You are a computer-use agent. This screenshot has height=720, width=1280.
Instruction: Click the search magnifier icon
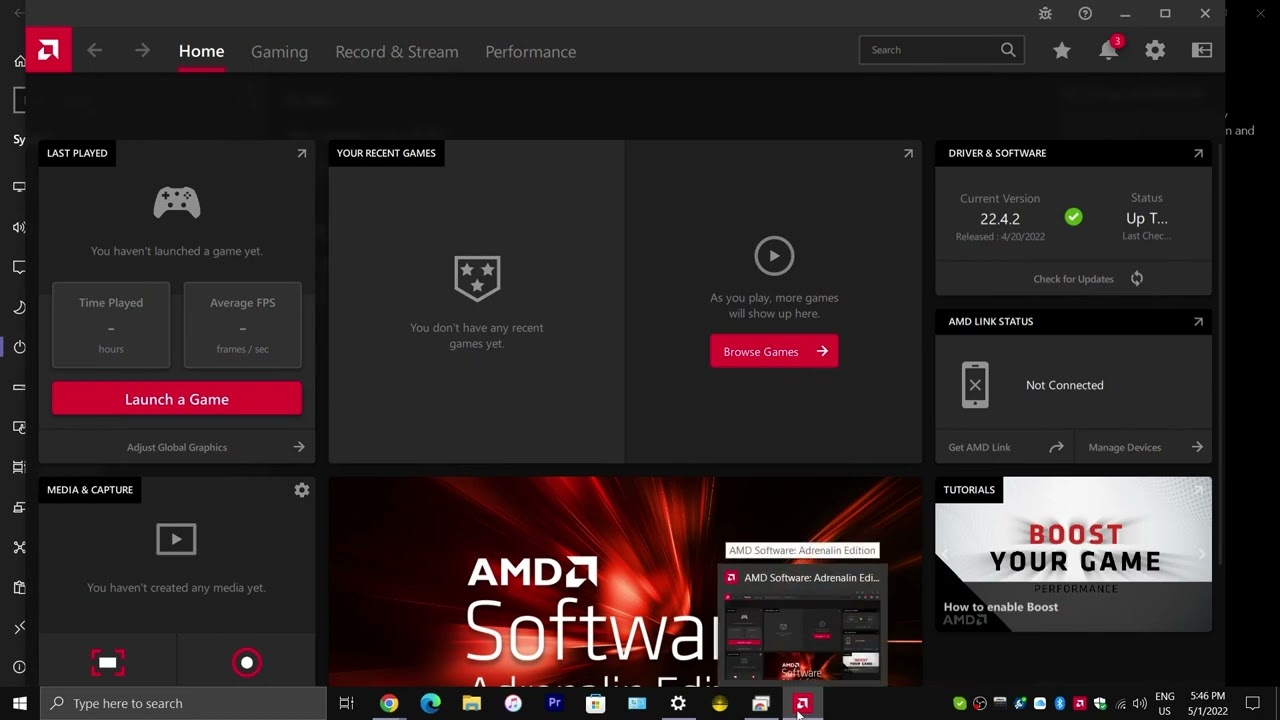pyautogui.click(x=1008, y=50)
